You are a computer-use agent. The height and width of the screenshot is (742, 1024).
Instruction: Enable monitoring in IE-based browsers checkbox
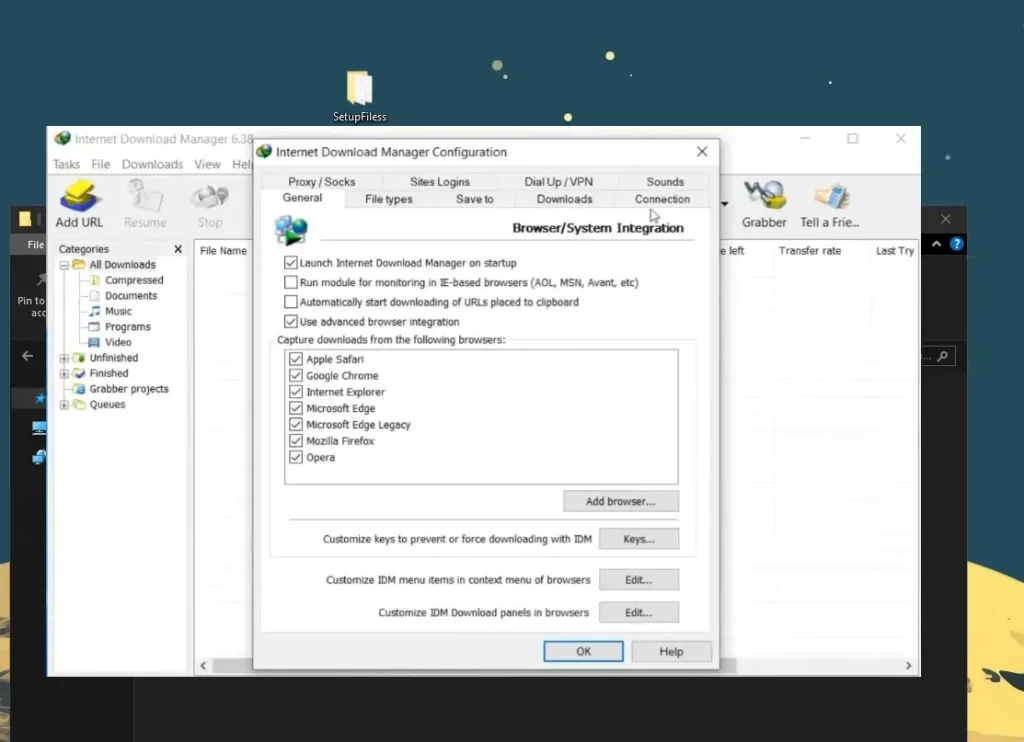[x=291, y=282]
